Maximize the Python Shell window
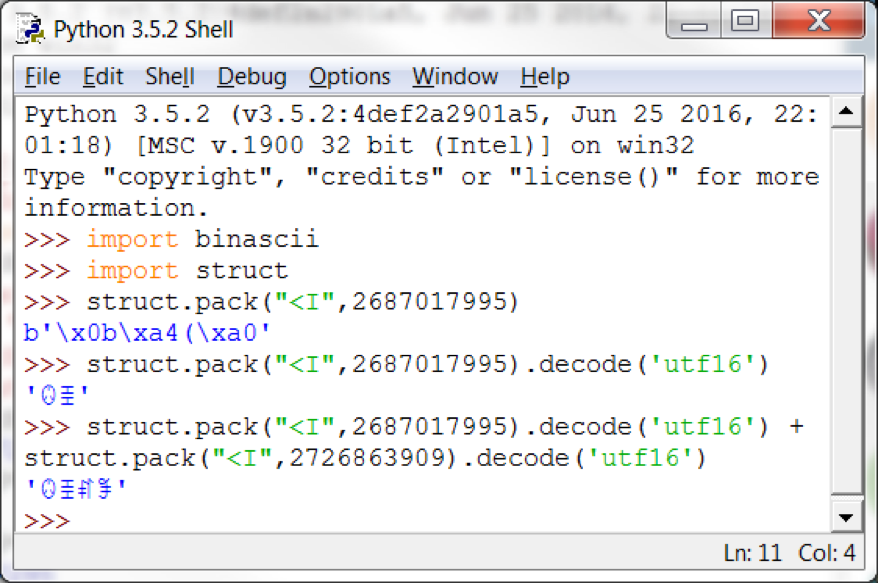 click(x=744, y=22)
